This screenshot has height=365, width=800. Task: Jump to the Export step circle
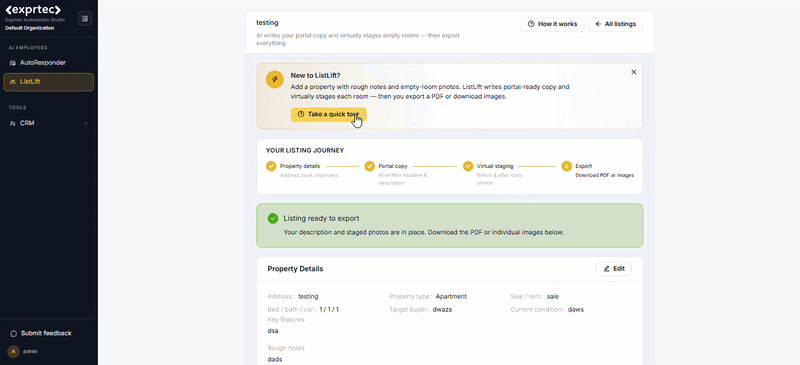(566, 166)
